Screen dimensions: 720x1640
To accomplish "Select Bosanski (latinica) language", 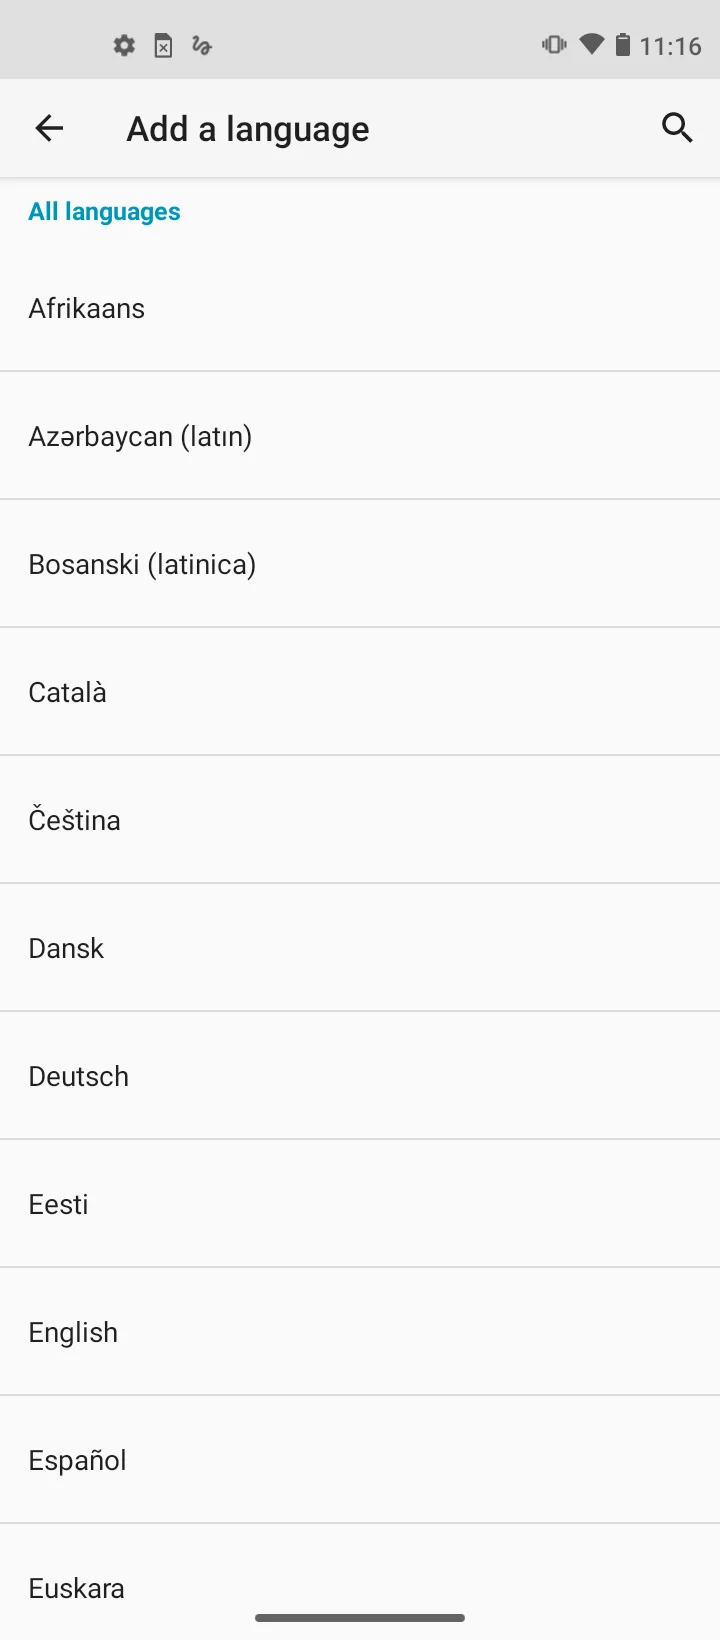I will pyautogui.click(x=360, y=564).
